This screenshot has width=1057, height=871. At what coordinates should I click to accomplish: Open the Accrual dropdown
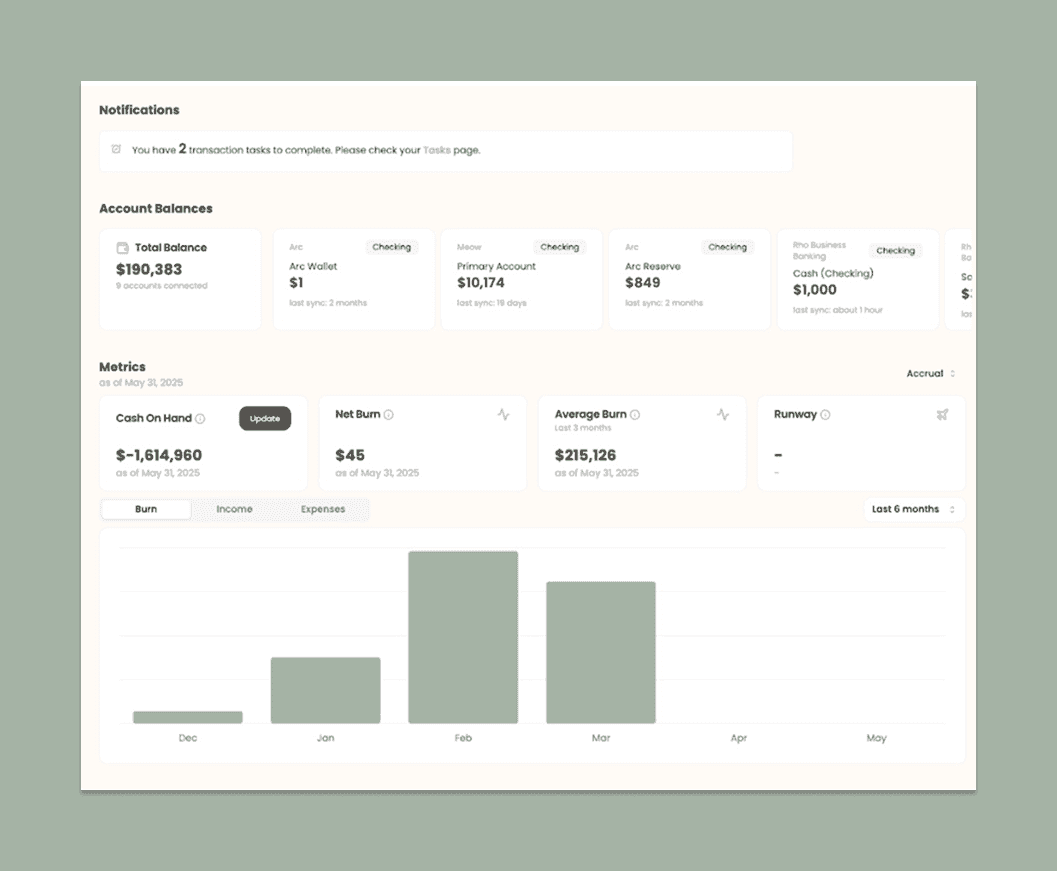point(929,373)
